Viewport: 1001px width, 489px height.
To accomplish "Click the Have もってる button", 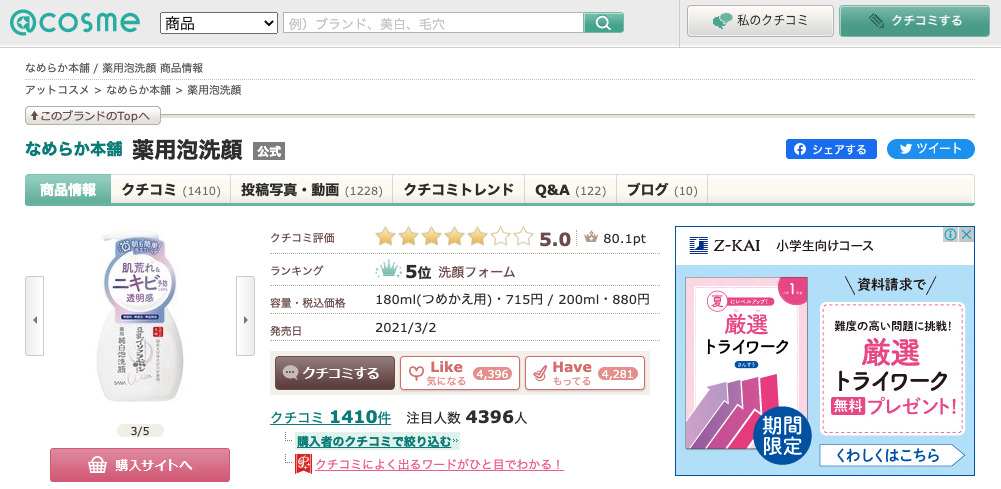I will (585, 373).
